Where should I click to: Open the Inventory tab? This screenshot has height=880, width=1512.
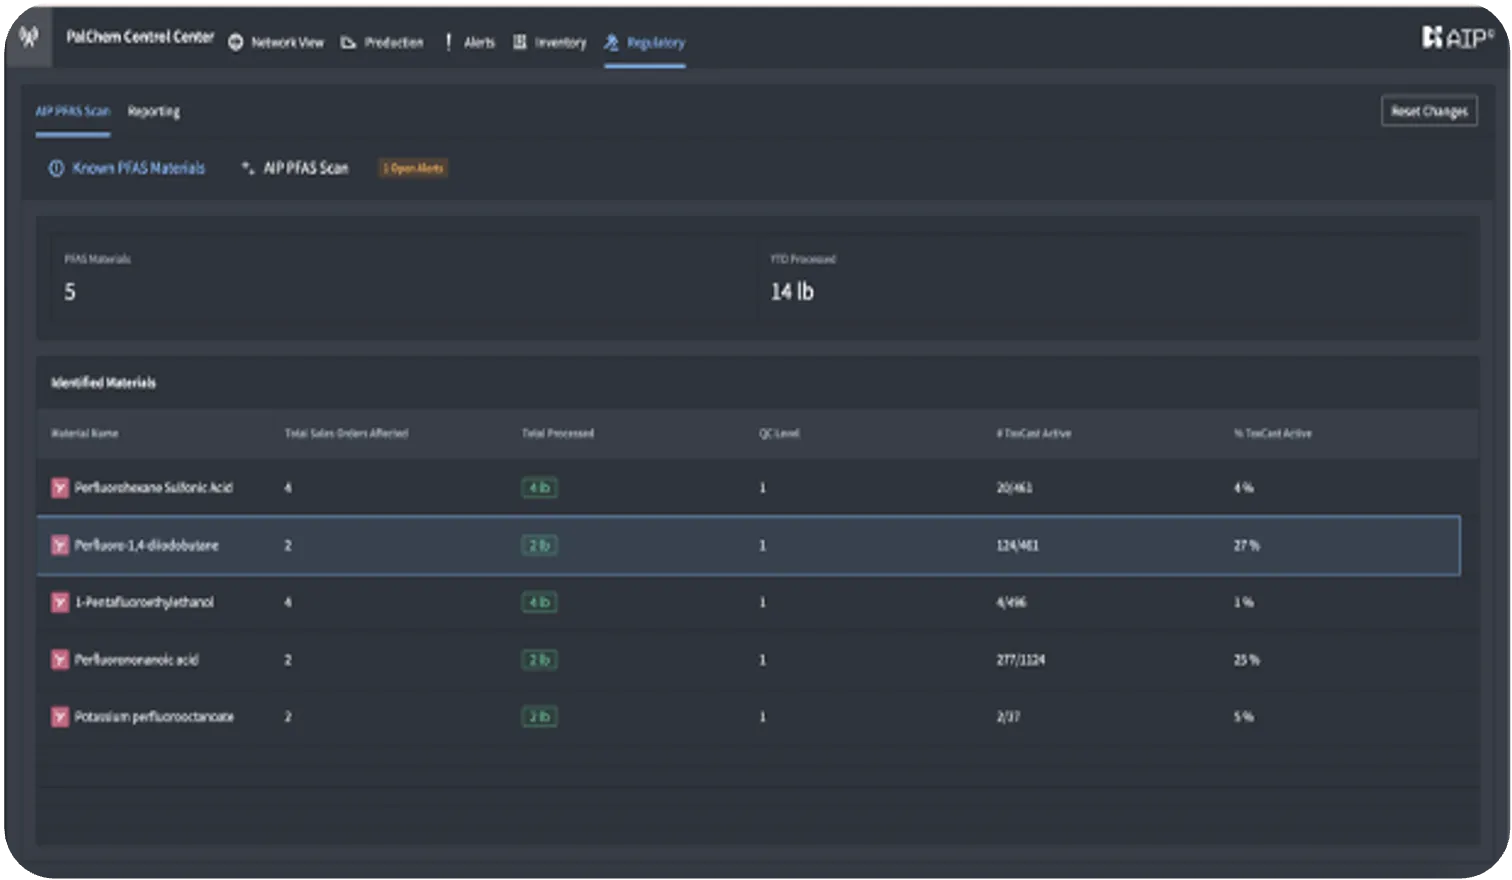coord(550,43)
